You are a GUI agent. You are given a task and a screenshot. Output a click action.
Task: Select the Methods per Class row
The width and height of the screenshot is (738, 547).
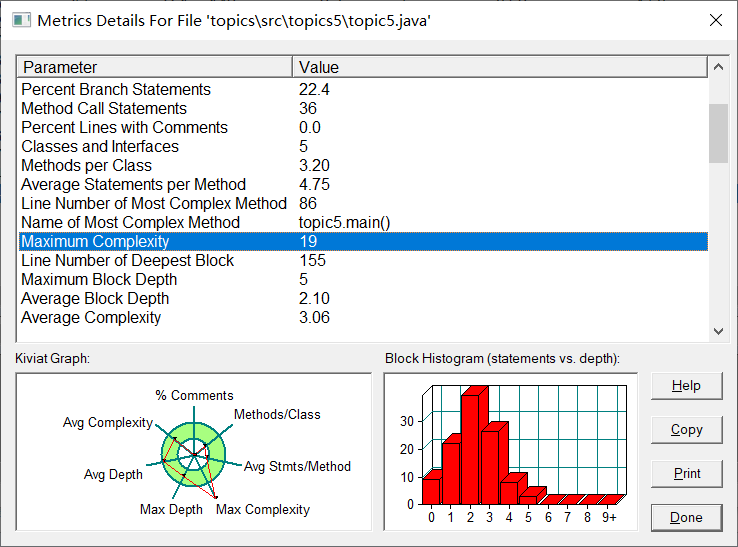pos(362,165)
